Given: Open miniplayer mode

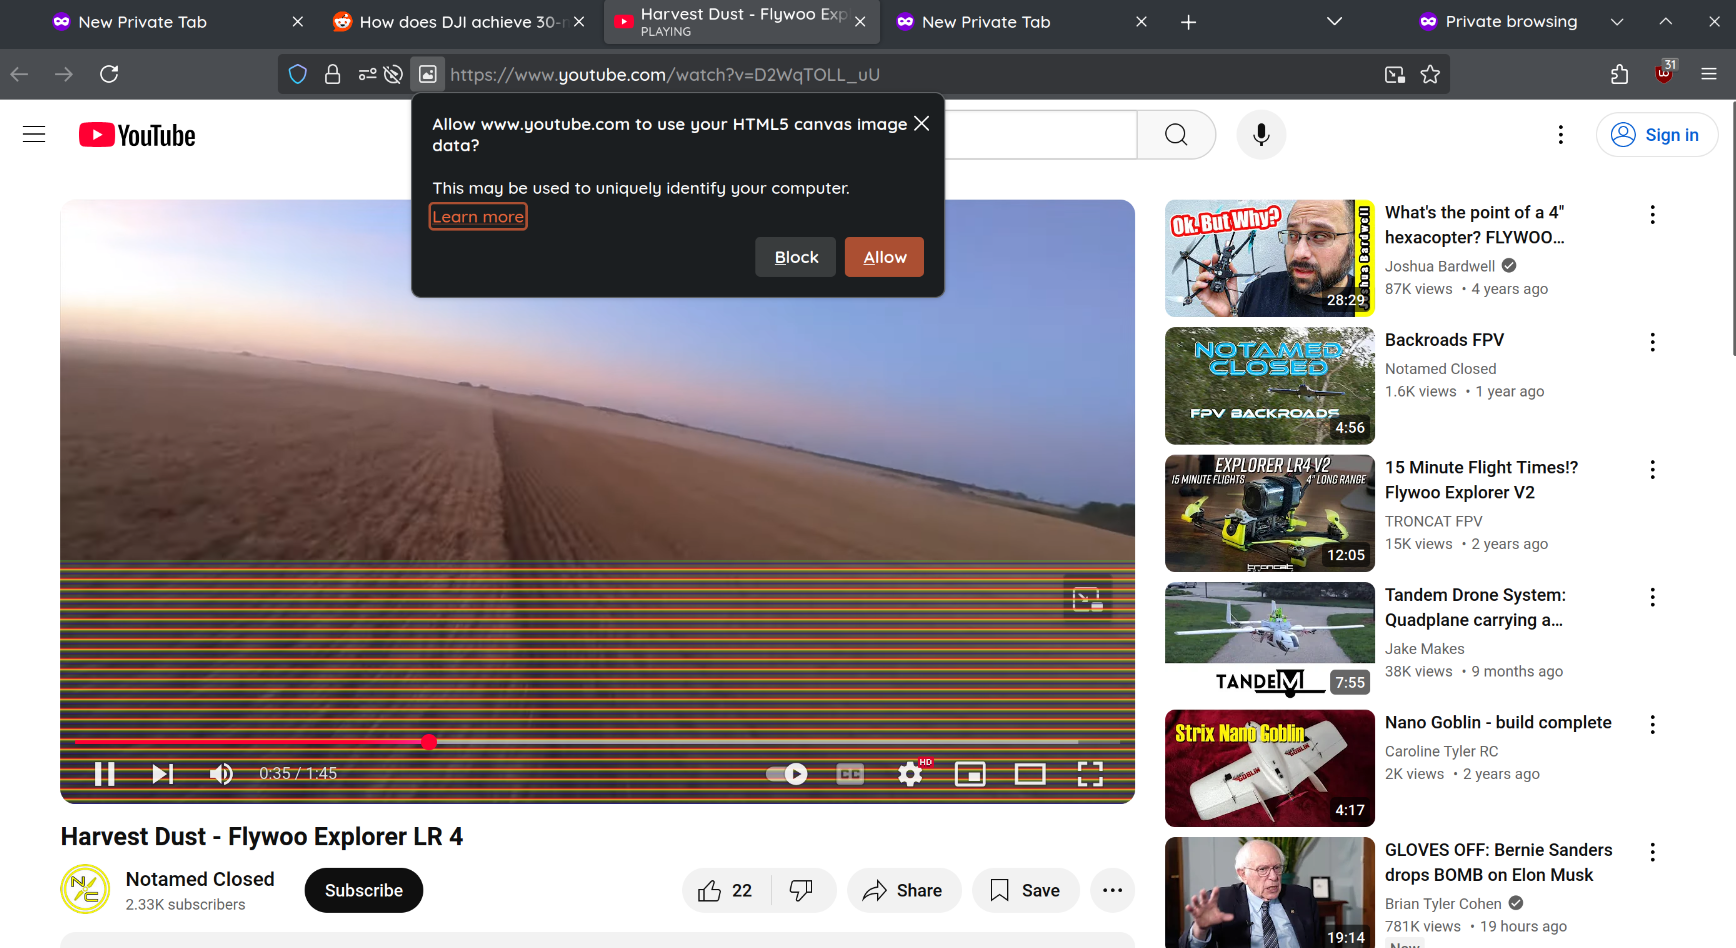Looking at the screenshot, I should coord(970,774).
